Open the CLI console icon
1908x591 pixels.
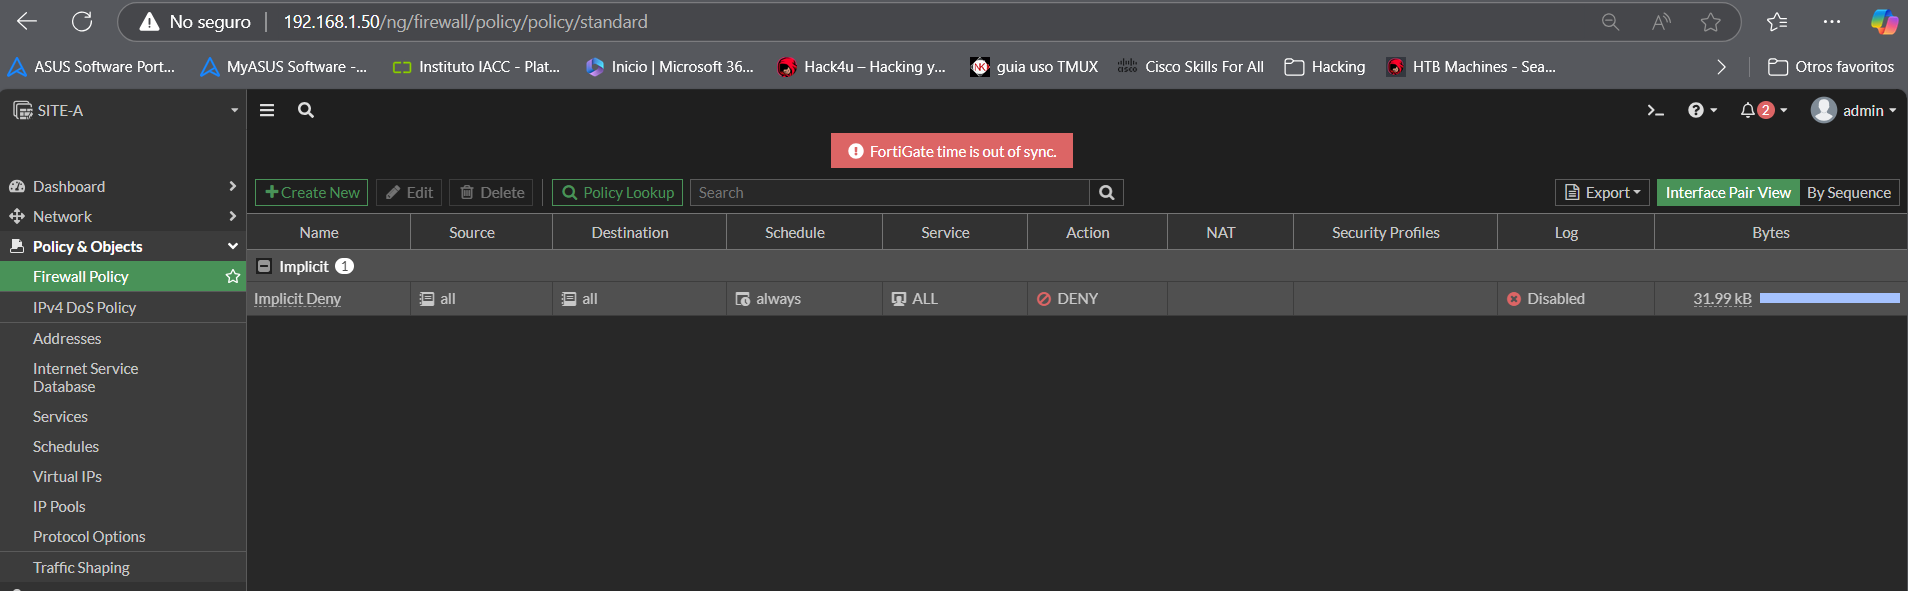pyautogui.click(x=1655, y=111)
